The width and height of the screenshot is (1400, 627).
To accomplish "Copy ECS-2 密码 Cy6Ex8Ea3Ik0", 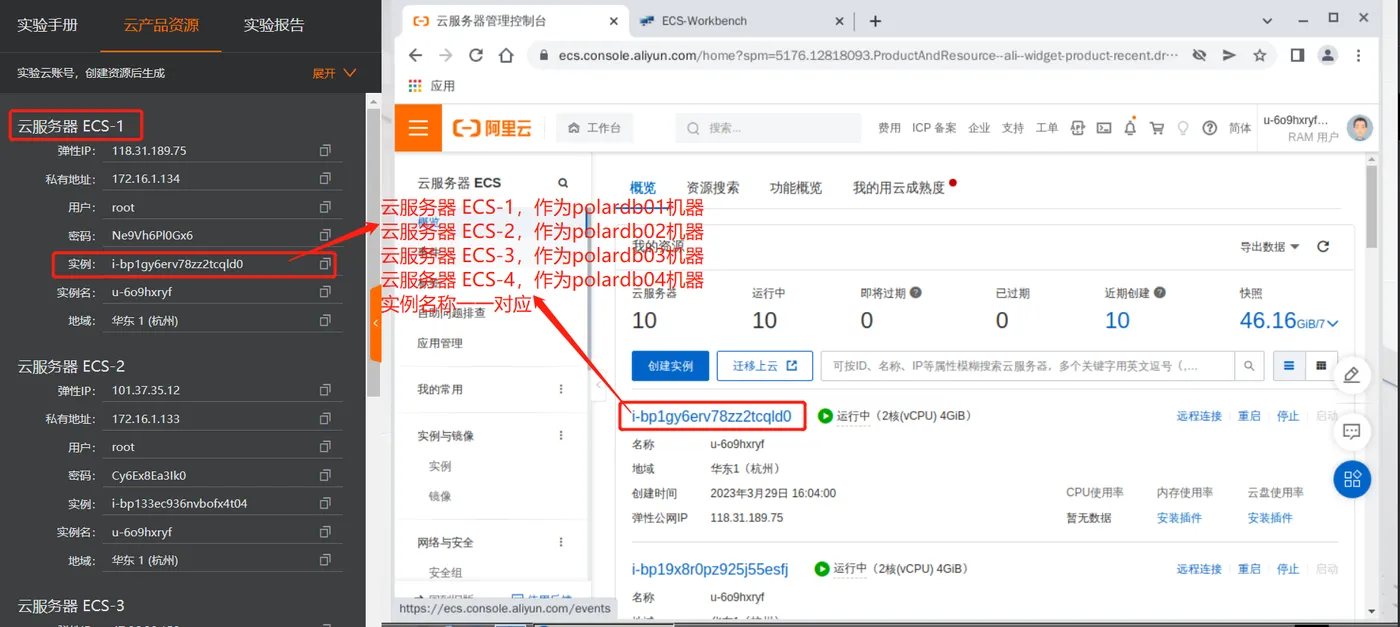I will click(325, 475).
